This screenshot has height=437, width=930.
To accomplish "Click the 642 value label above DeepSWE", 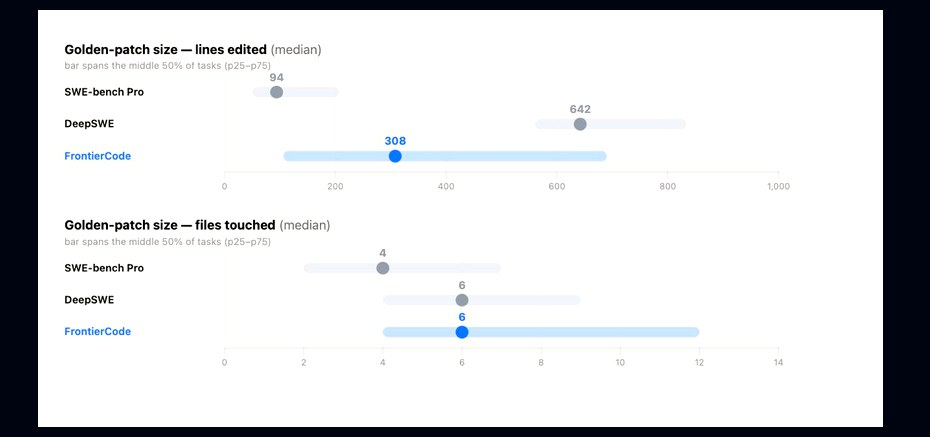I will [x=580, y=109].
